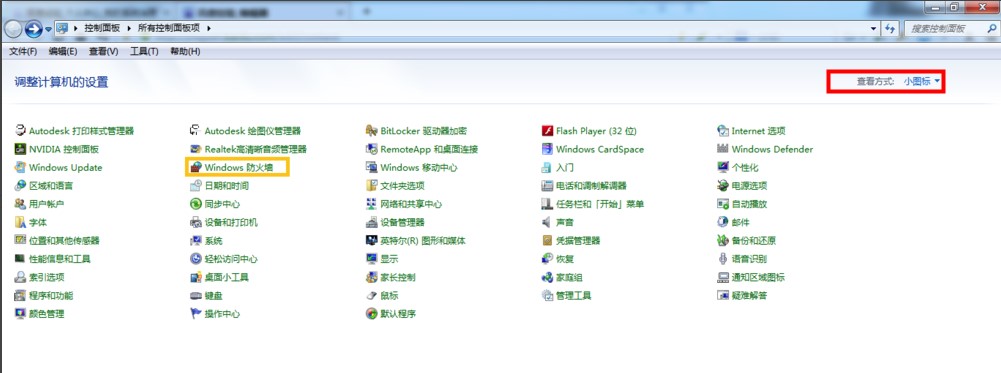The width and height of the screenshot is (1001, 373).
Task: Click the 显示 monitor icon
Action: tap(371, 259)
